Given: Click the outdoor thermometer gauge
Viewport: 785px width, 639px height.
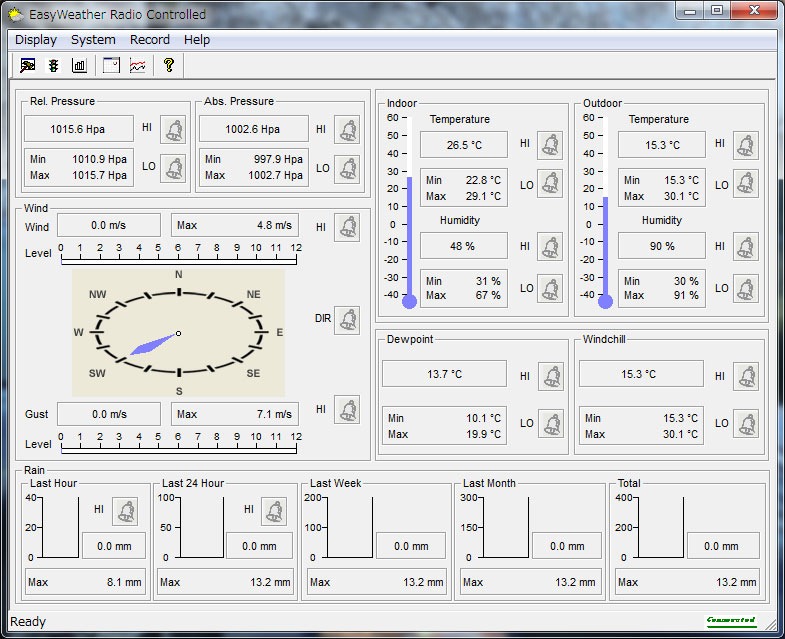Looking at the screenshot, I should (605, 212).
